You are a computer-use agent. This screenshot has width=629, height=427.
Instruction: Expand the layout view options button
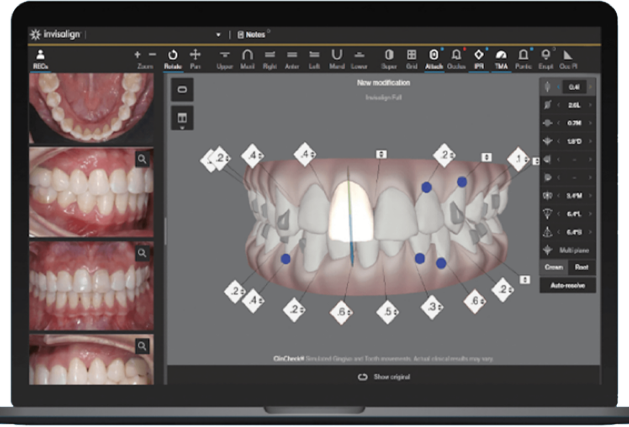(182, 118)
